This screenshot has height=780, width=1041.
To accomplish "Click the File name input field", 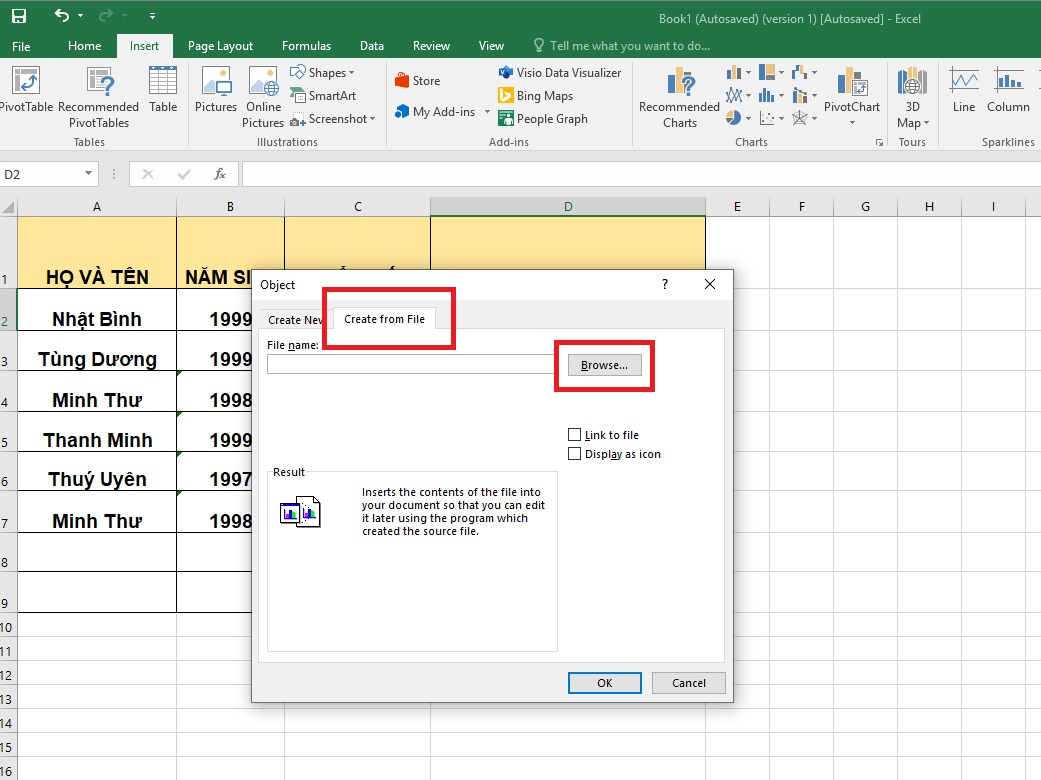I will [x=410, y=364].
